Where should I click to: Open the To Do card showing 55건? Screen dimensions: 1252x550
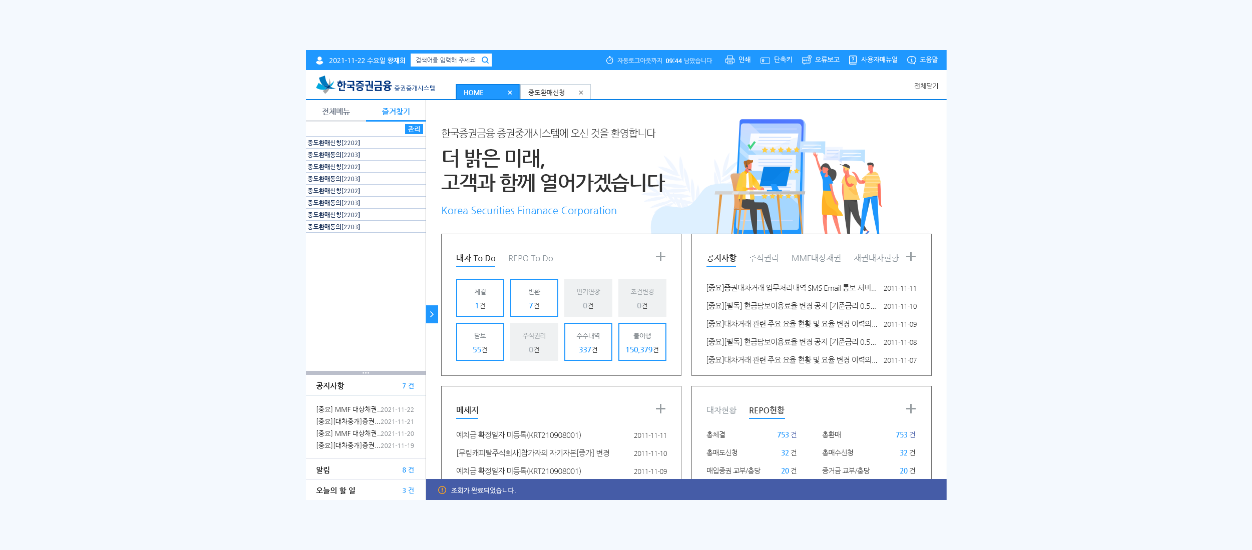pos(480,342)
